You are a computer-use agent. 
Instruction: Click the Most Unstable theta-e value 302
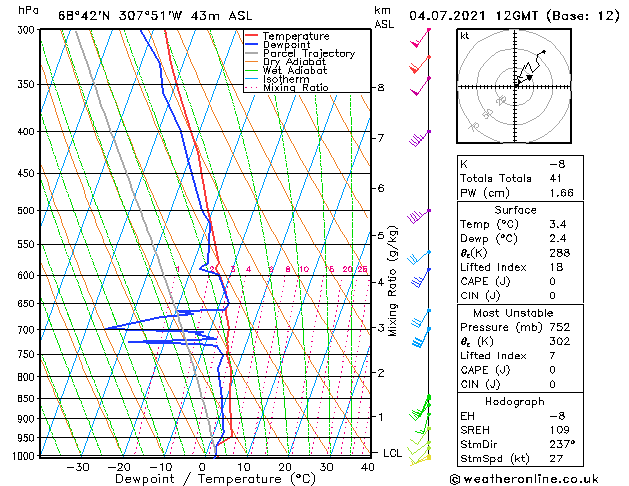pyautogui.click(x=560, y=341)
